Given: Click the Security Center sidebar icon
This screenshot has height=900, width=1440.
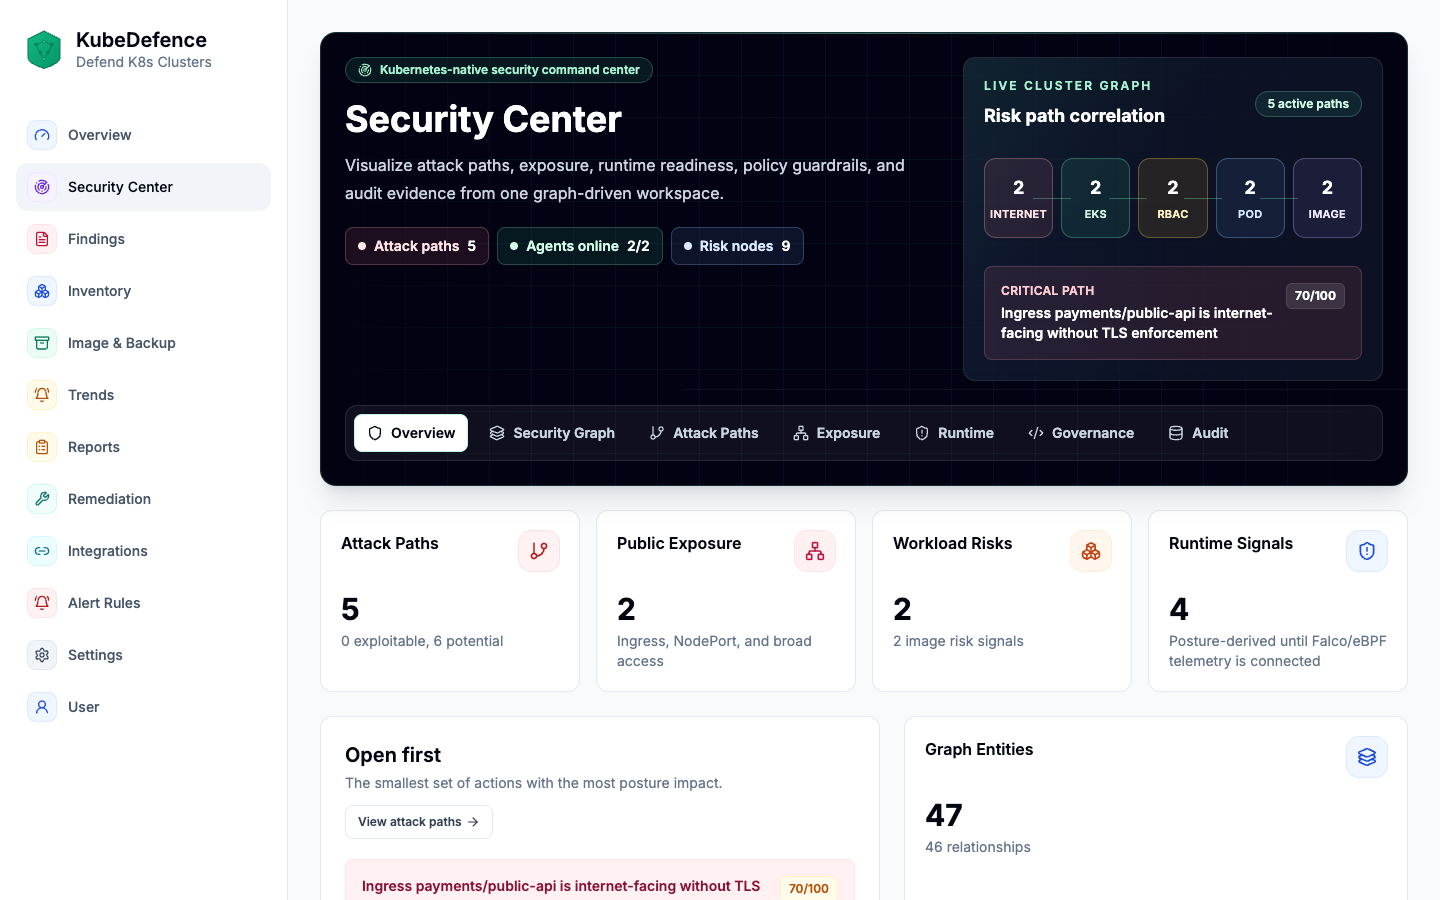Looking at the screenshot, I should pos(42,187).
